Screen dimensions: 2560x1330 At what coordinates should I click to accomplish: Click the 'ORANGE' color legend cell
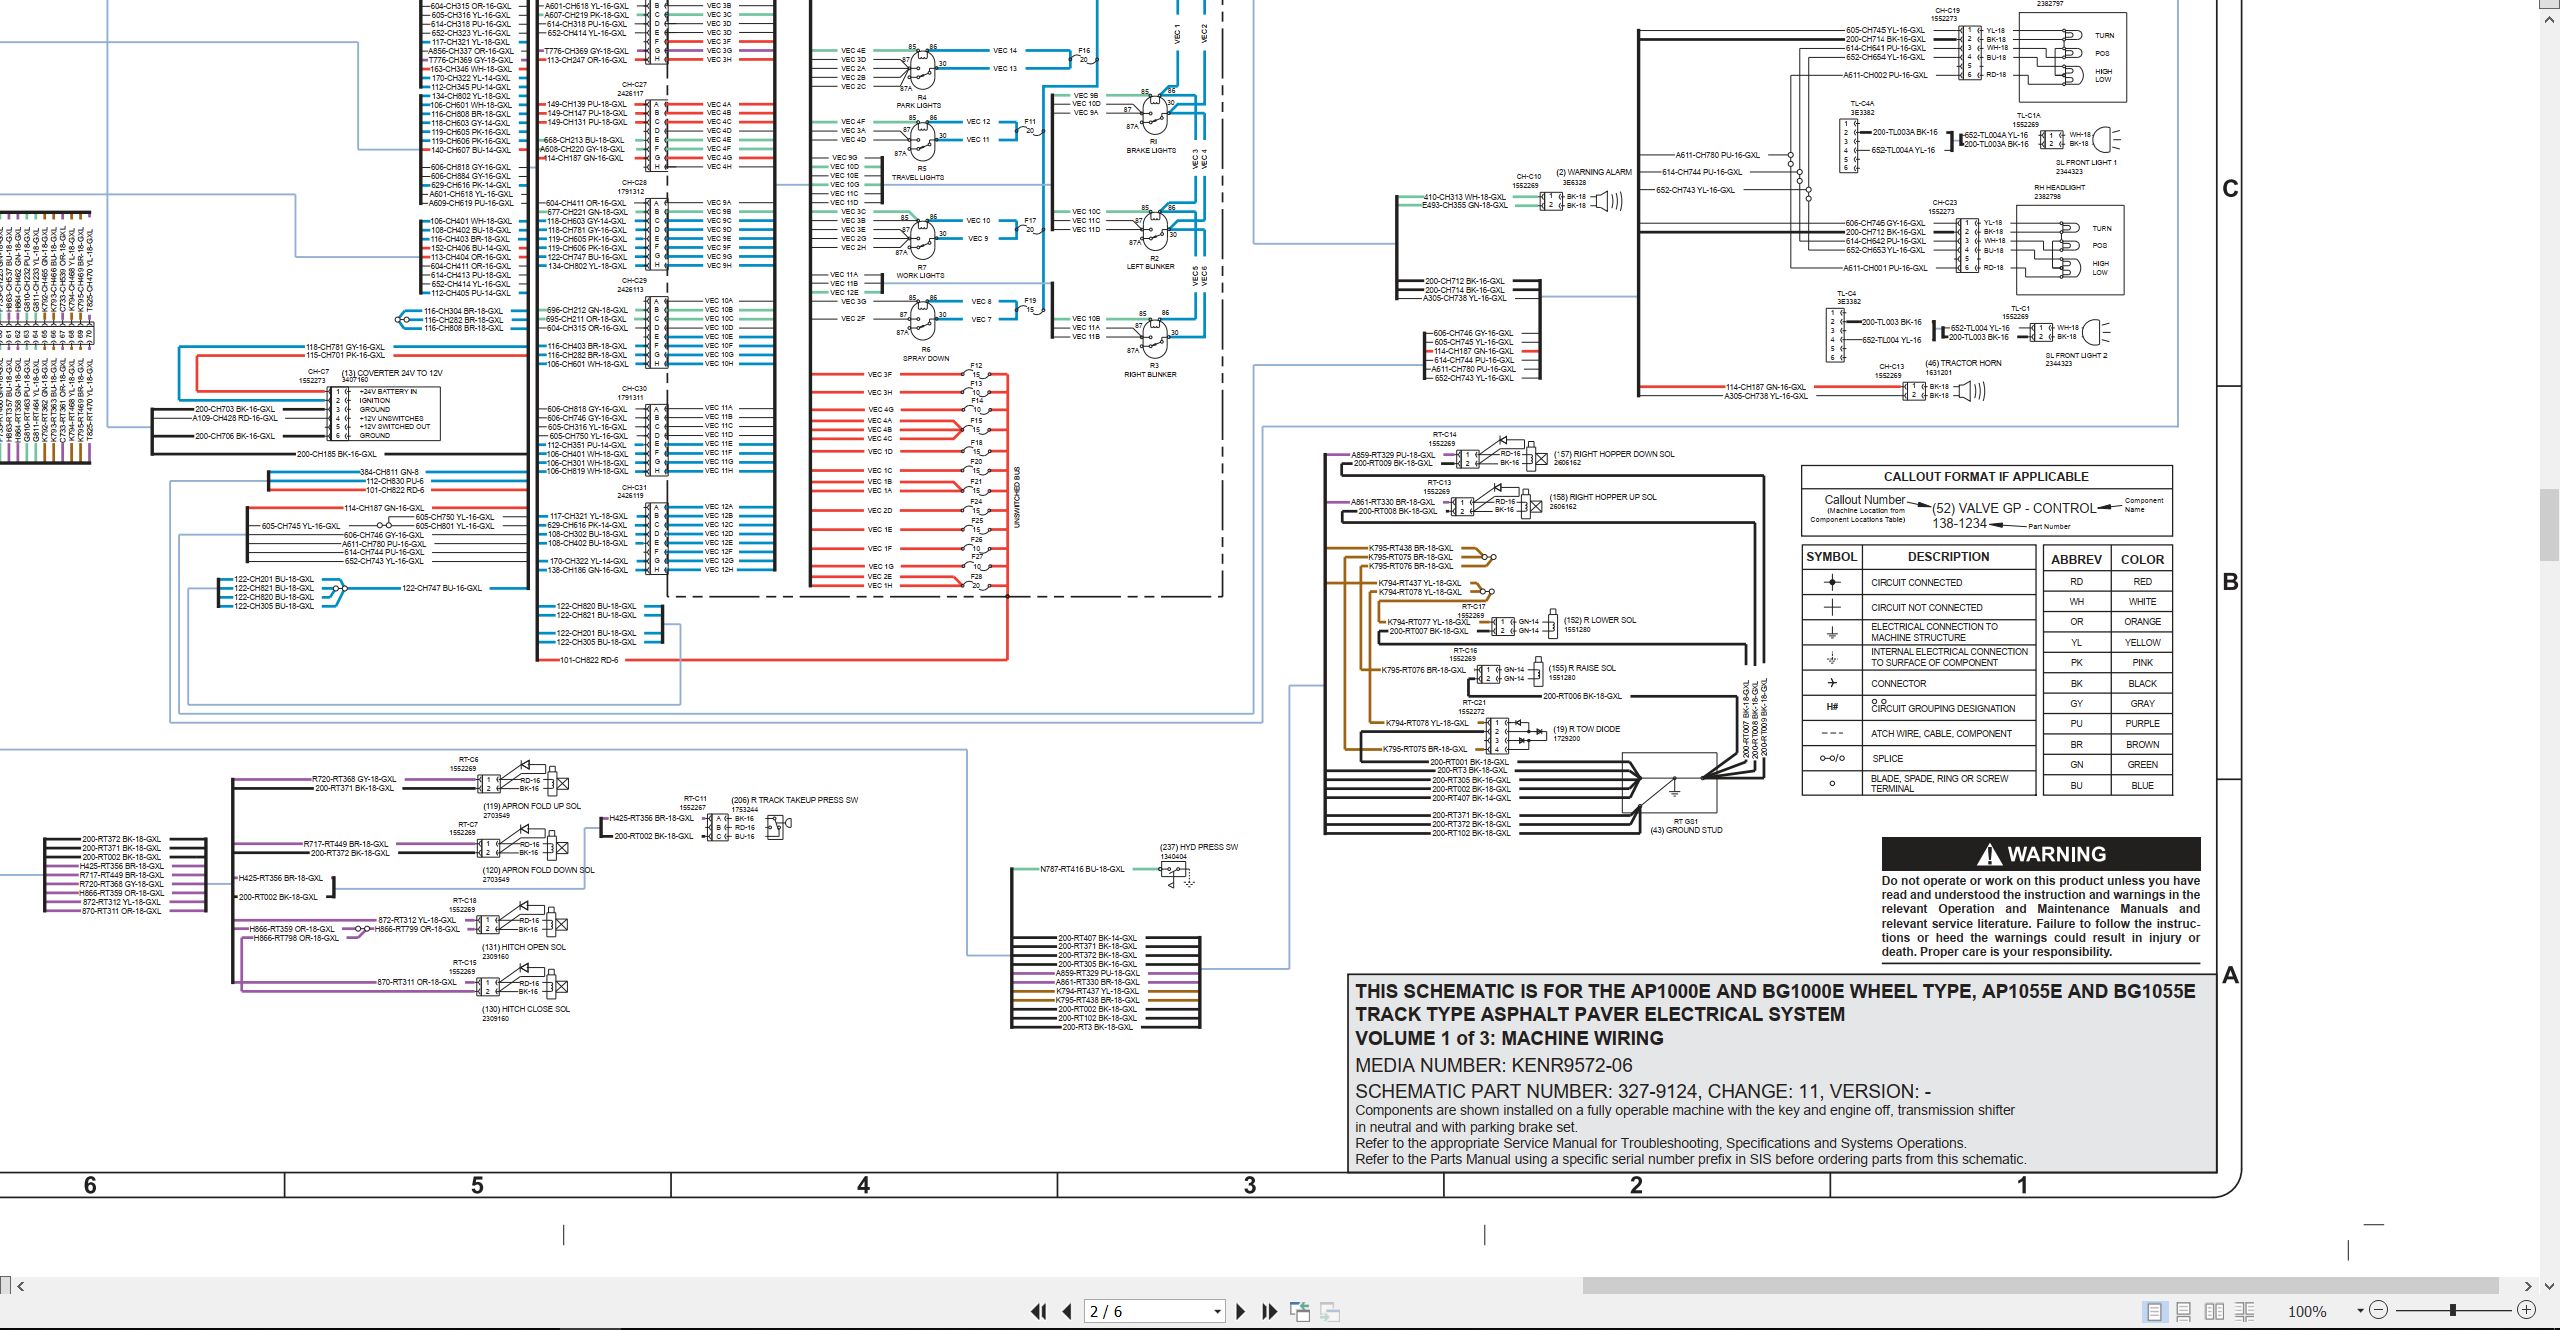coord(2142,622)
